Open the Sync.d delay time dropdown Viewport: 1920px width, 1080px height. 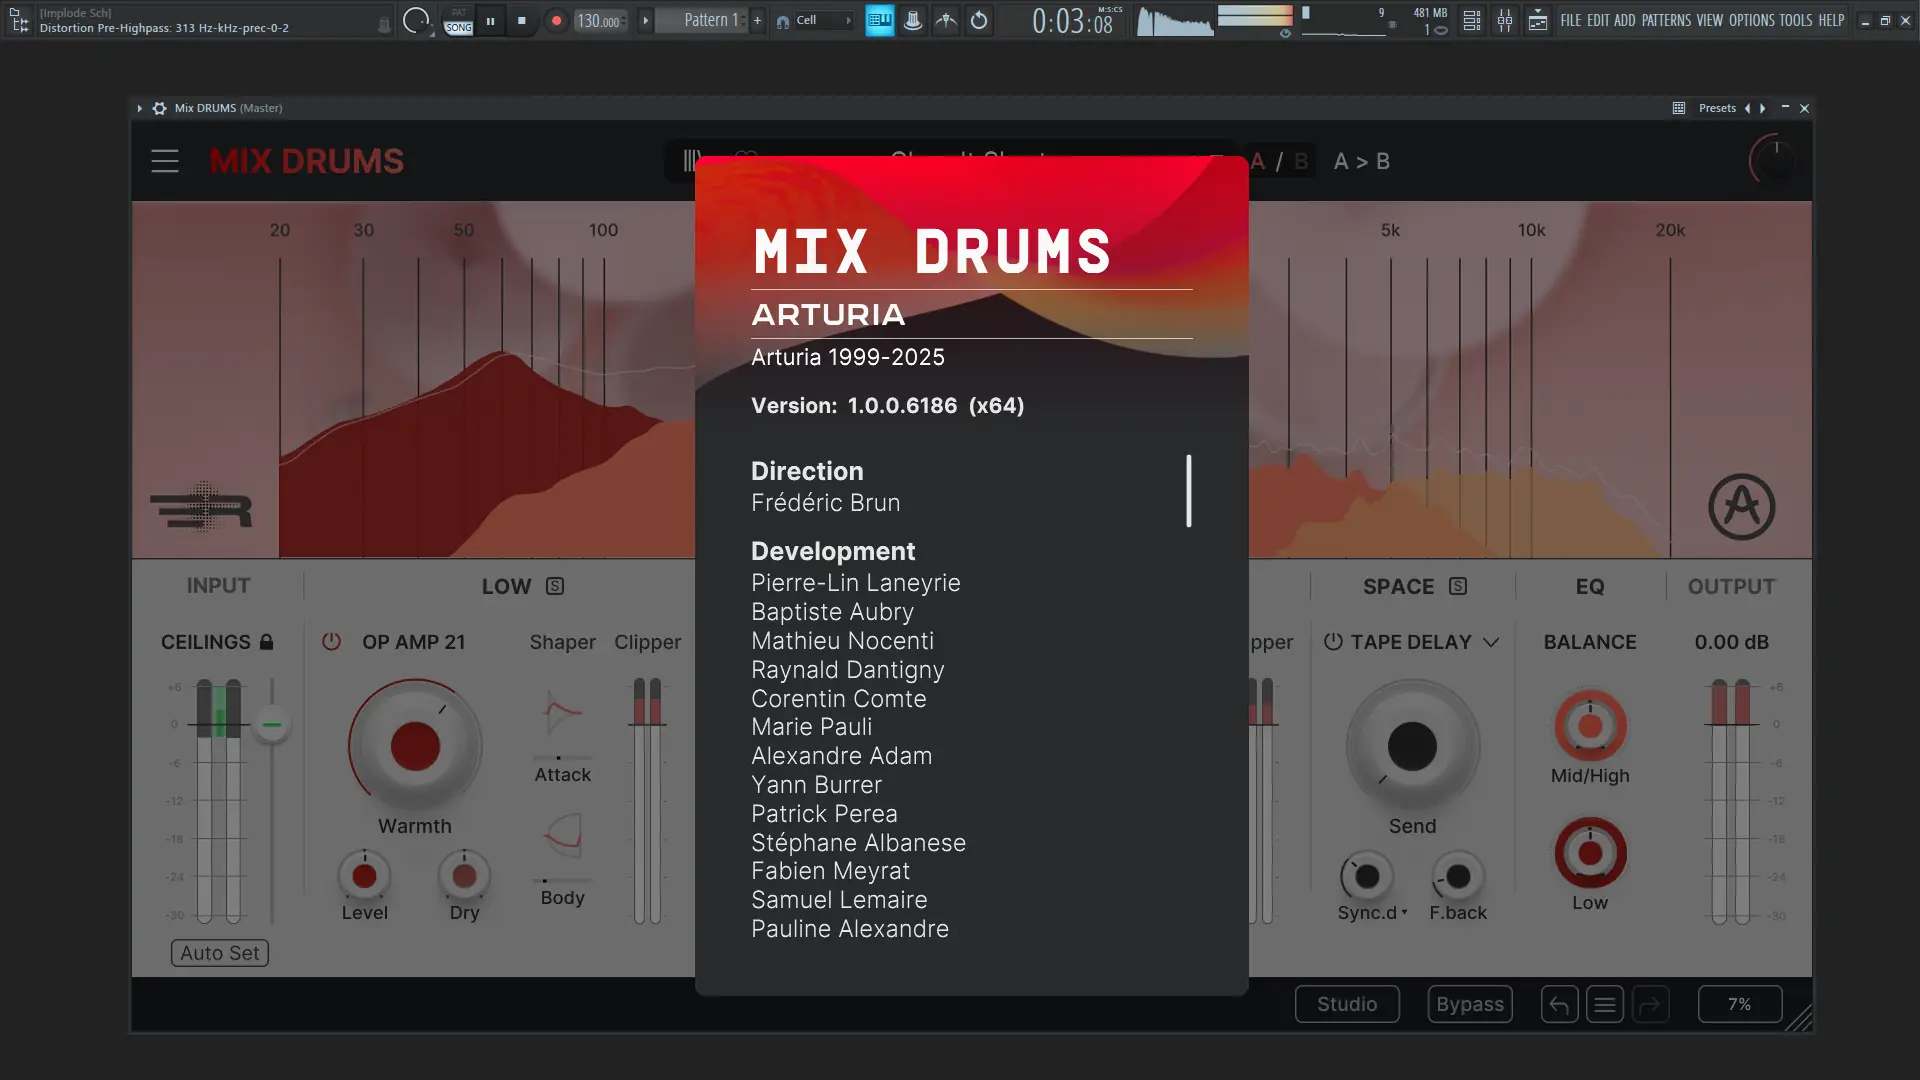point(1373,912)
